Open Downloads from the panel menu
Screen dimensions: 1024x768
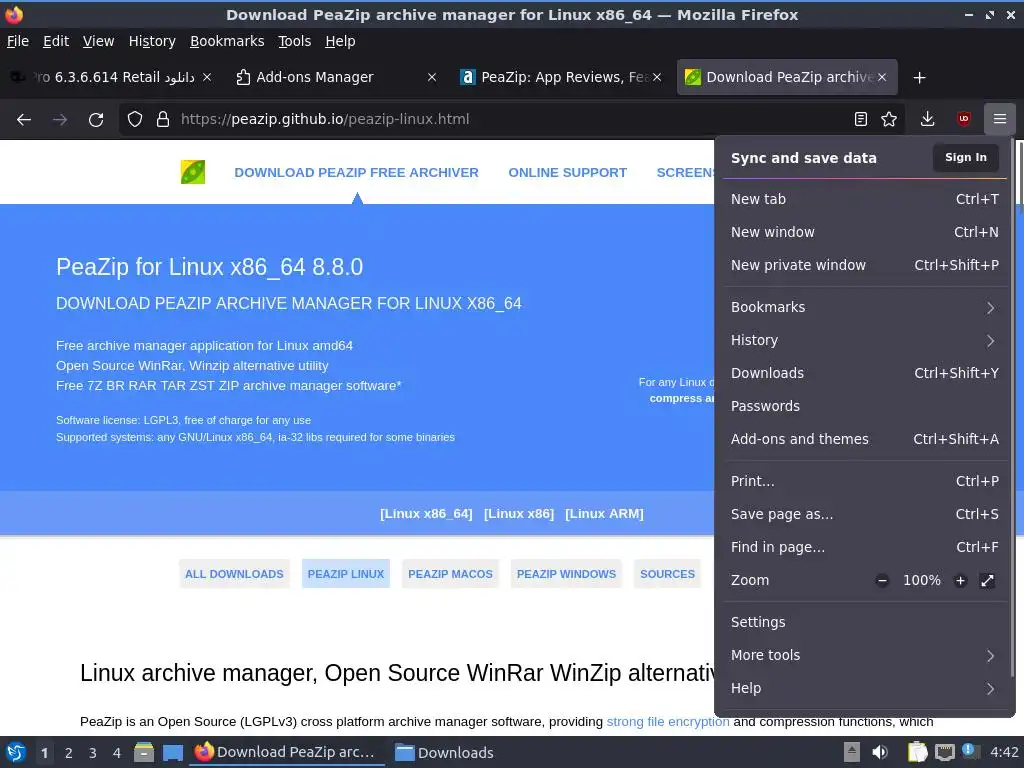865,373
